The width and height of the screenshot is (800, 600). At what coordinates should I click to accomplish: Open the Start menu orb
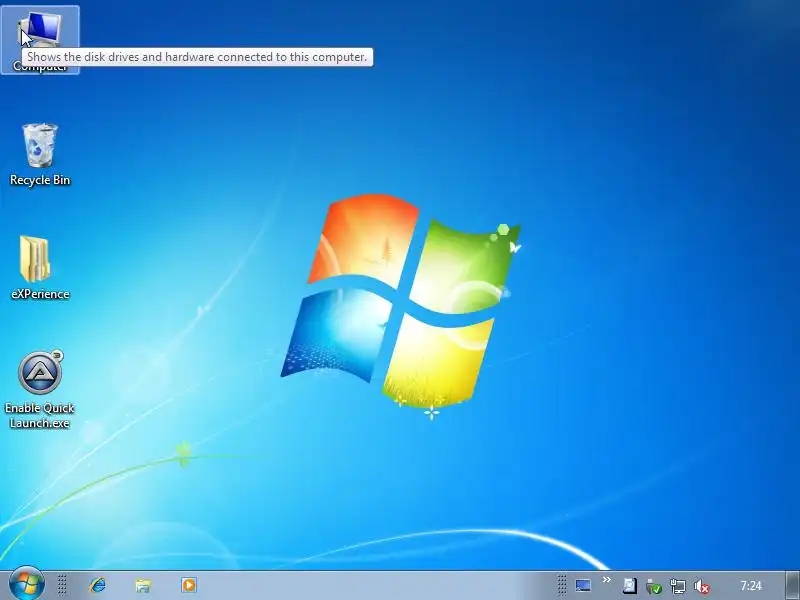point(26,584)
